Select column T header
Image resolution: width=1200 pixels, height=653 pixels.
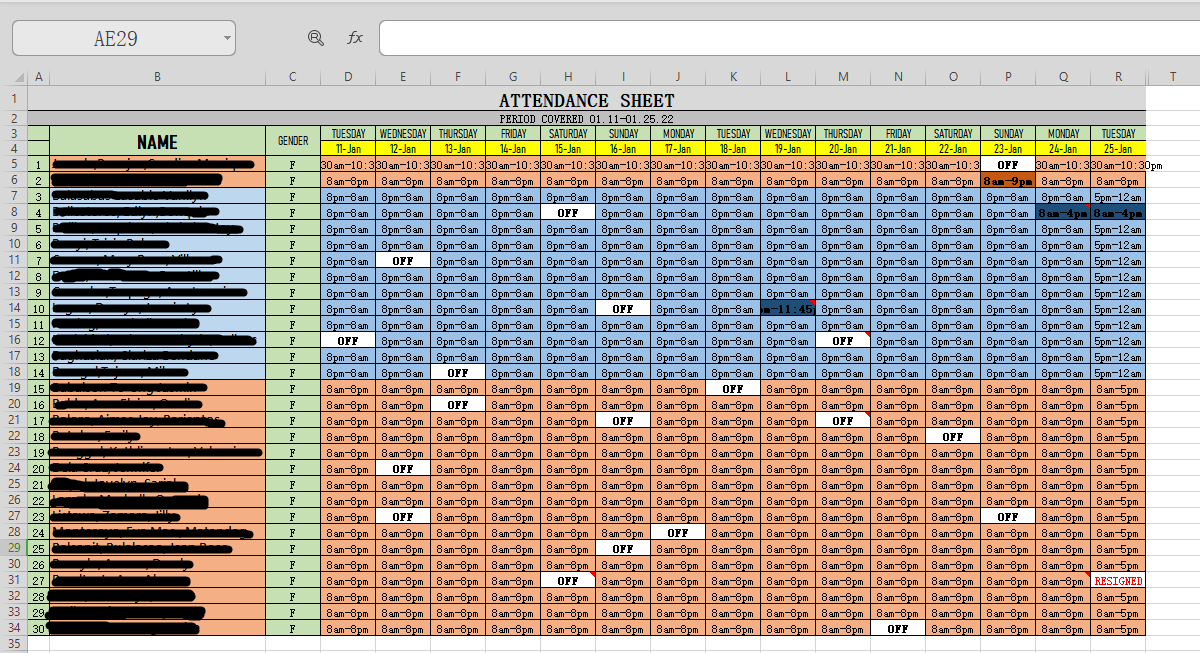click(x=1172, y=77)
